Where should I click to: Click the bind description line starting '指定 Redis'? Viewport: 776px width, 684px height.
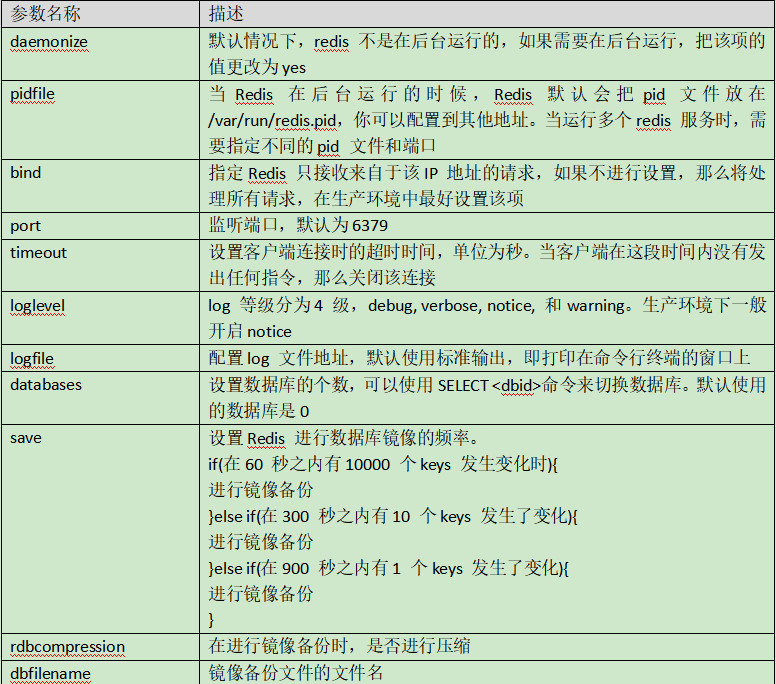click(x=487, y=173)
